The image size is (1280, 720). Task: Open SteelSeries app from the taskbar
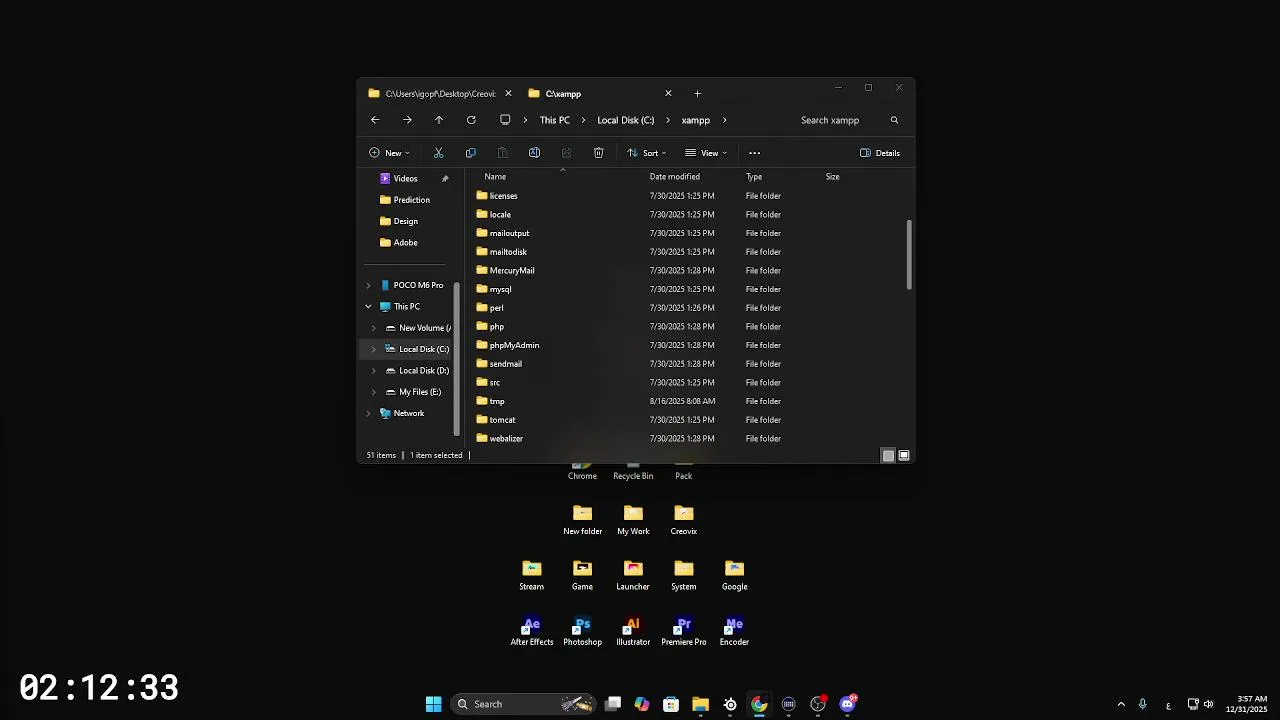(x=730, y=704)
